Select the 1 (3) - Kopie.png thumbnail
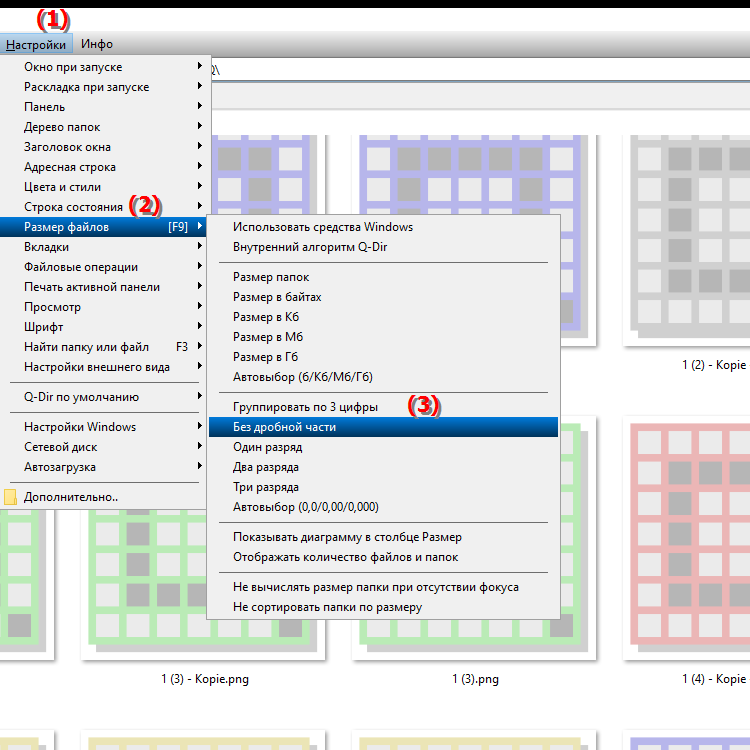The image size is (750, 750). pos(143,586)
